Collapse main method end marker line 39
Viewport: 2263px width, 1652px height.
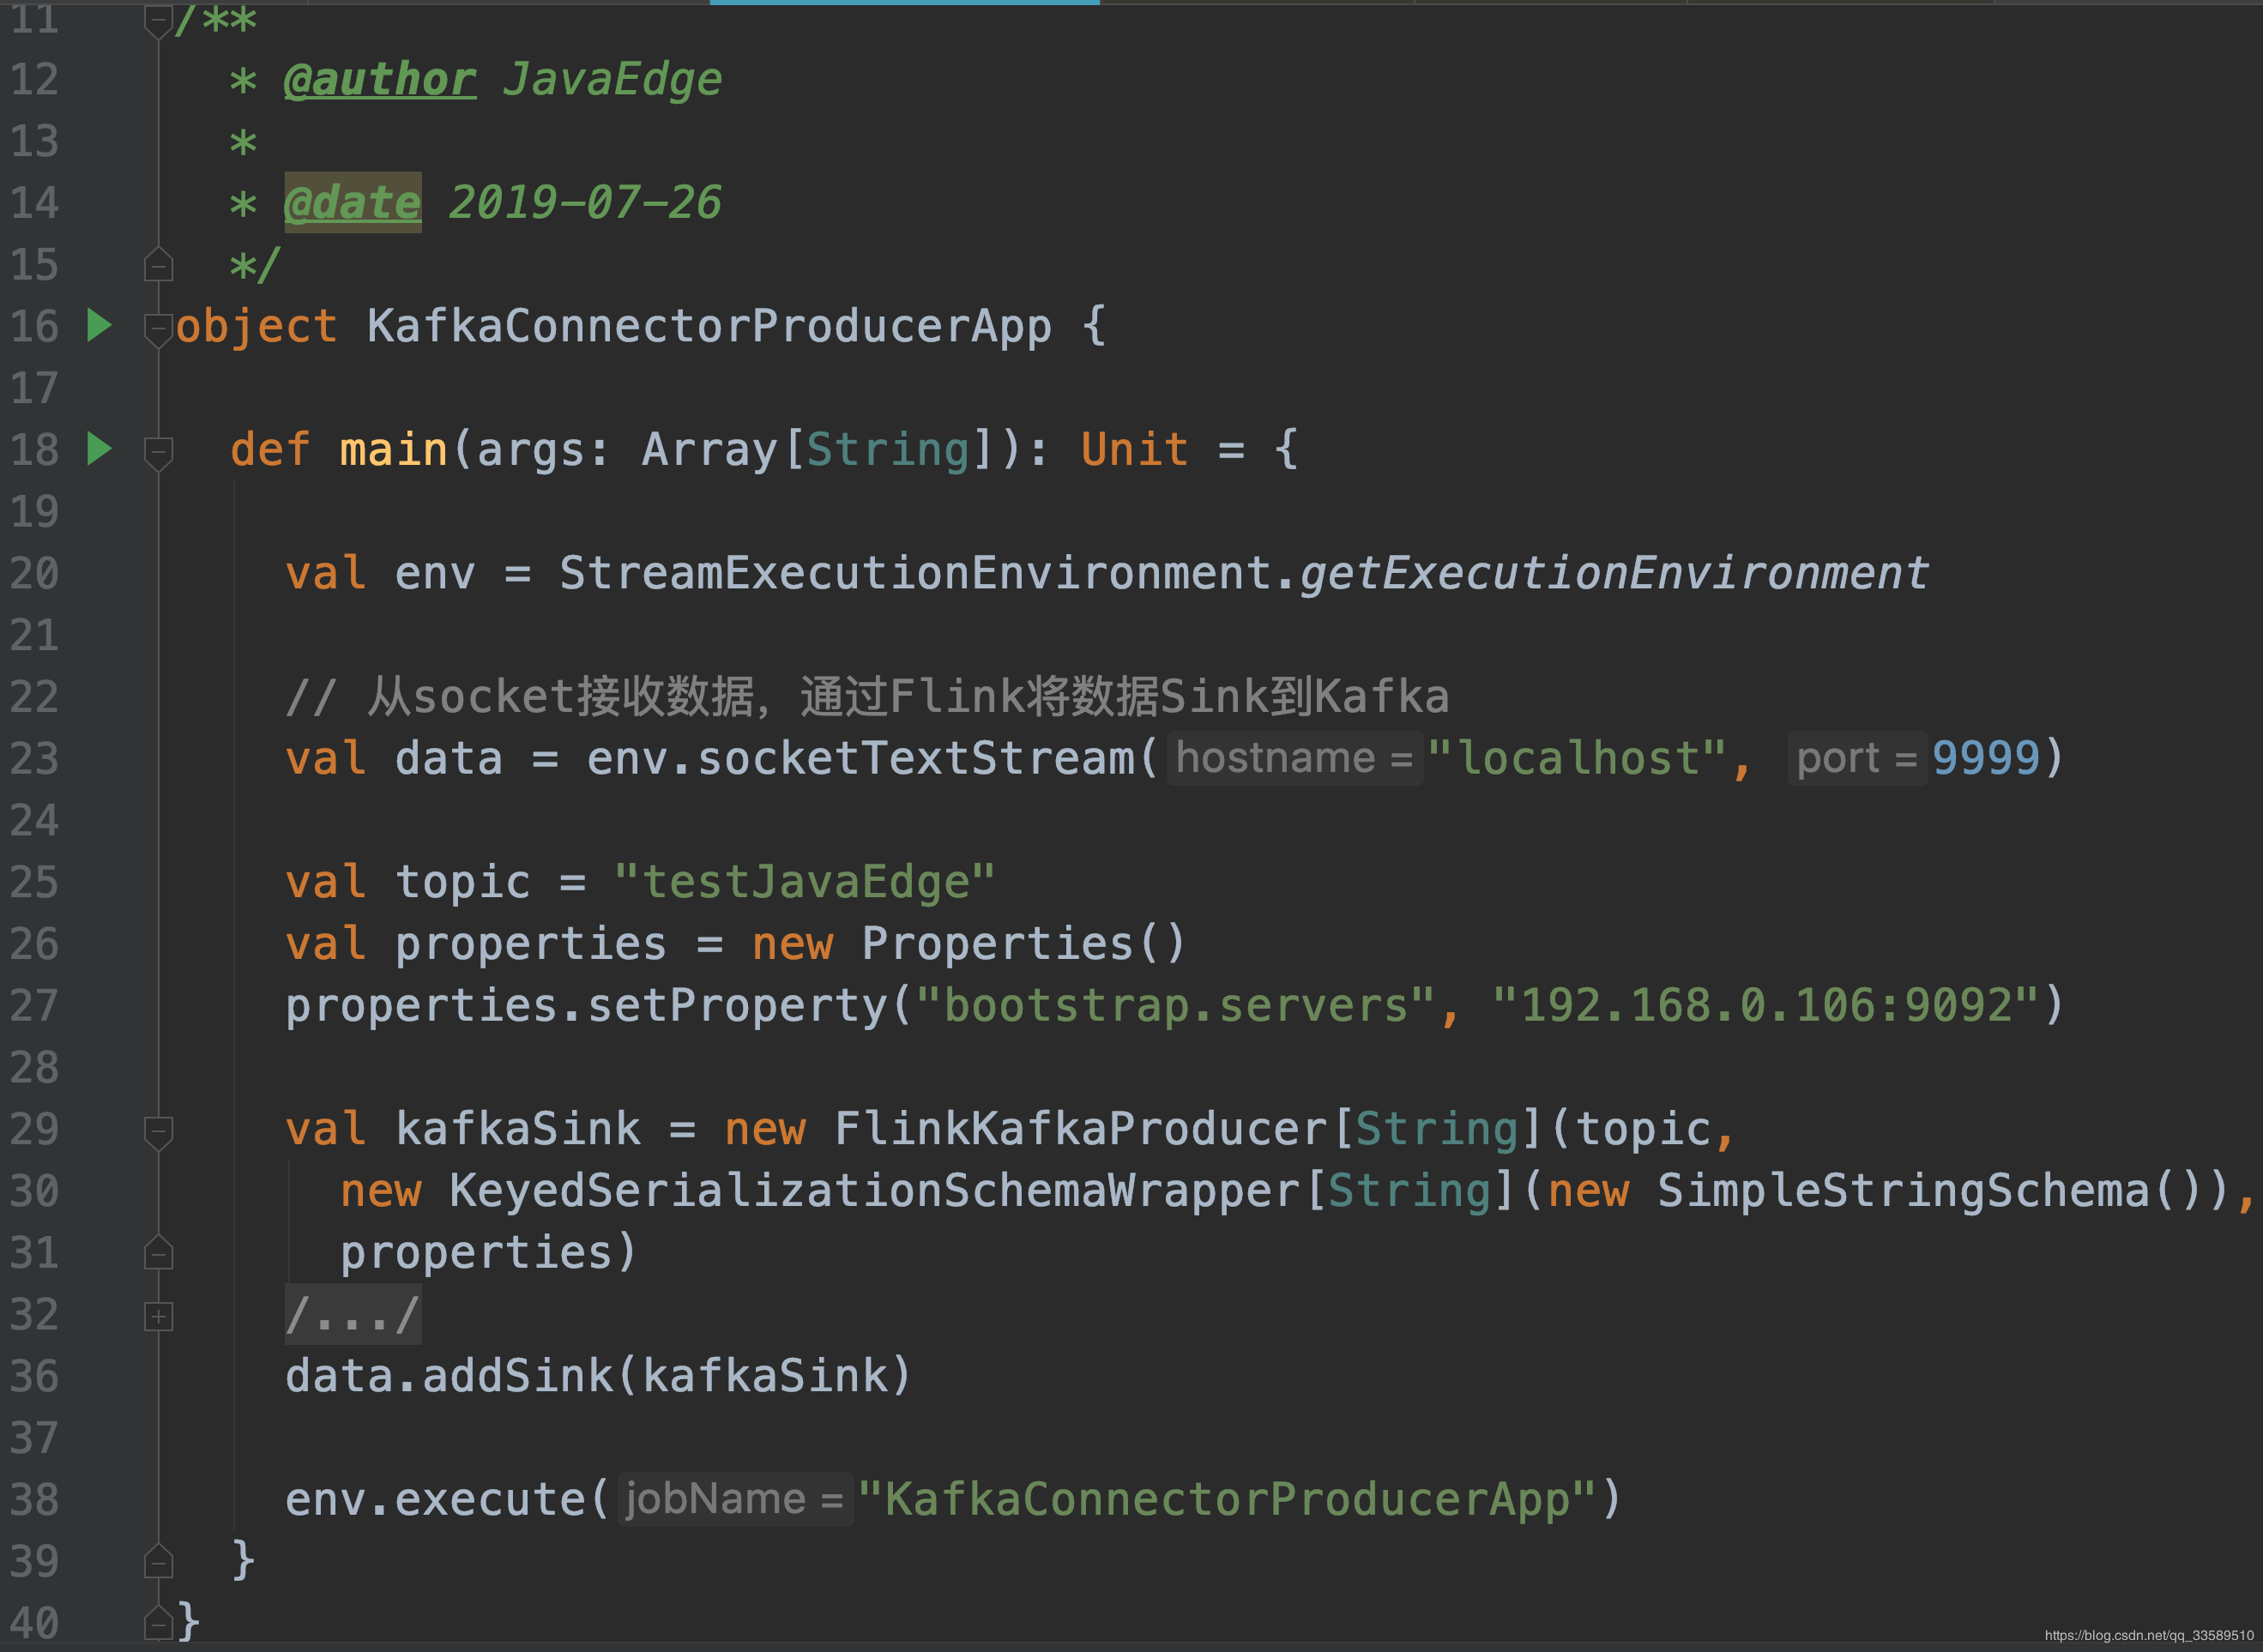click(158, 1561)
